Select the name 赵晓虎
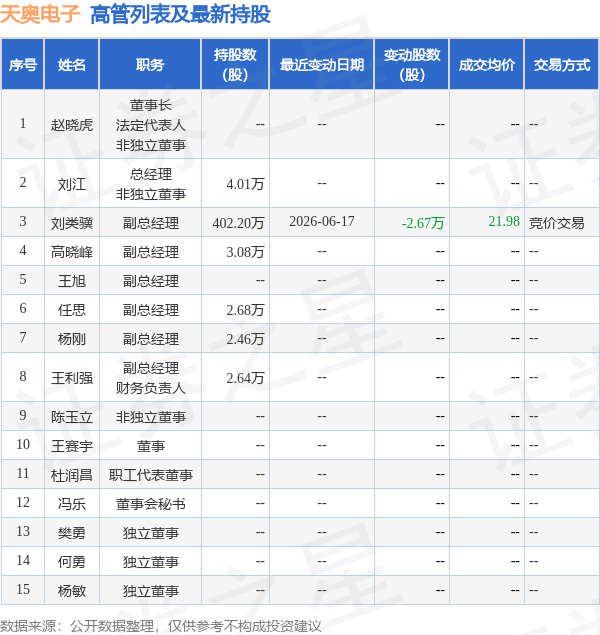 coord(72,125)
